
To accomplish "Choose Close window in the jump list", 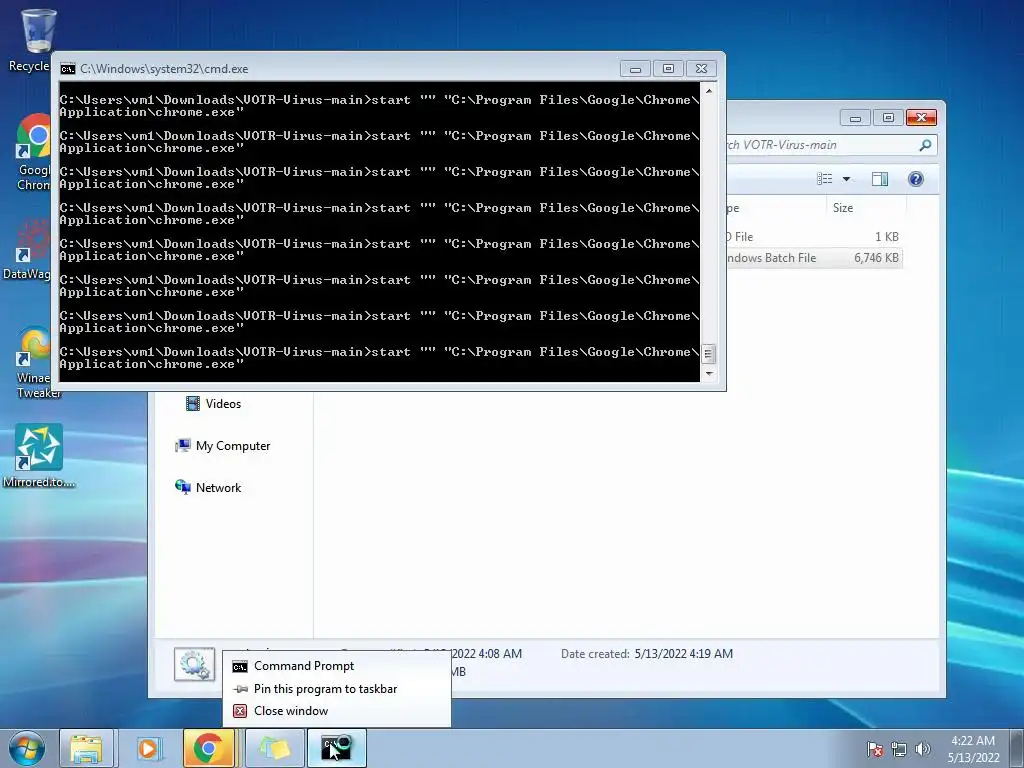I will pos(336,711).
